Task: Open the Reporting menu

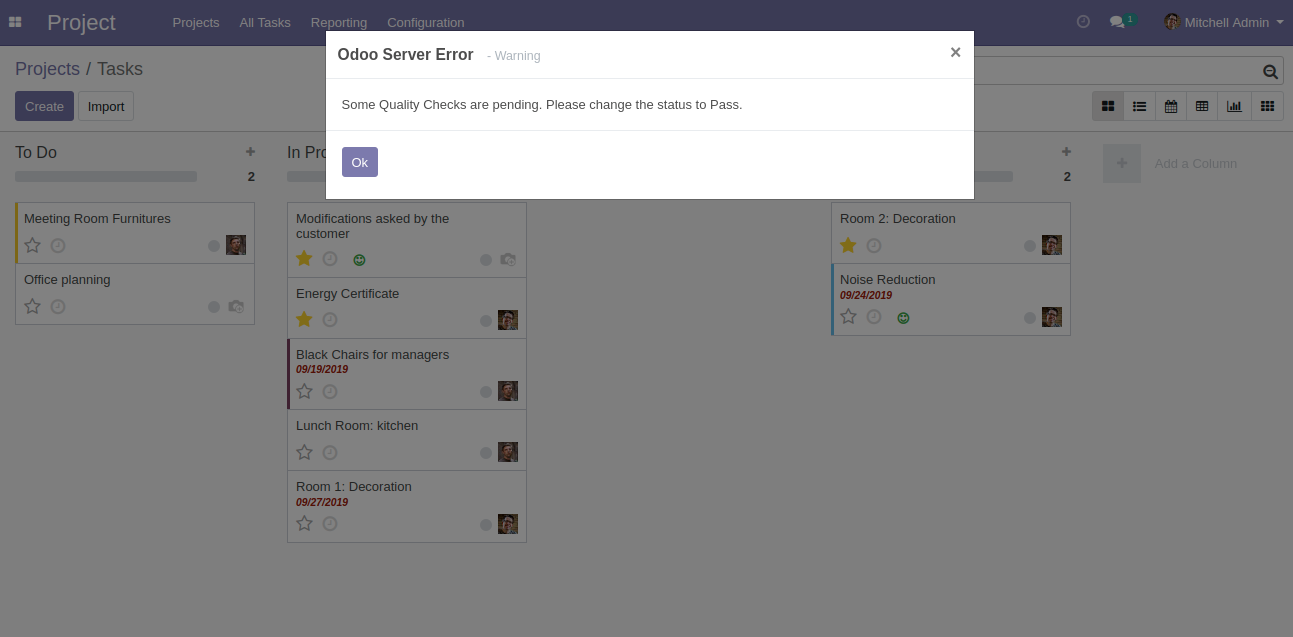Action: click(x=338, y=22)
